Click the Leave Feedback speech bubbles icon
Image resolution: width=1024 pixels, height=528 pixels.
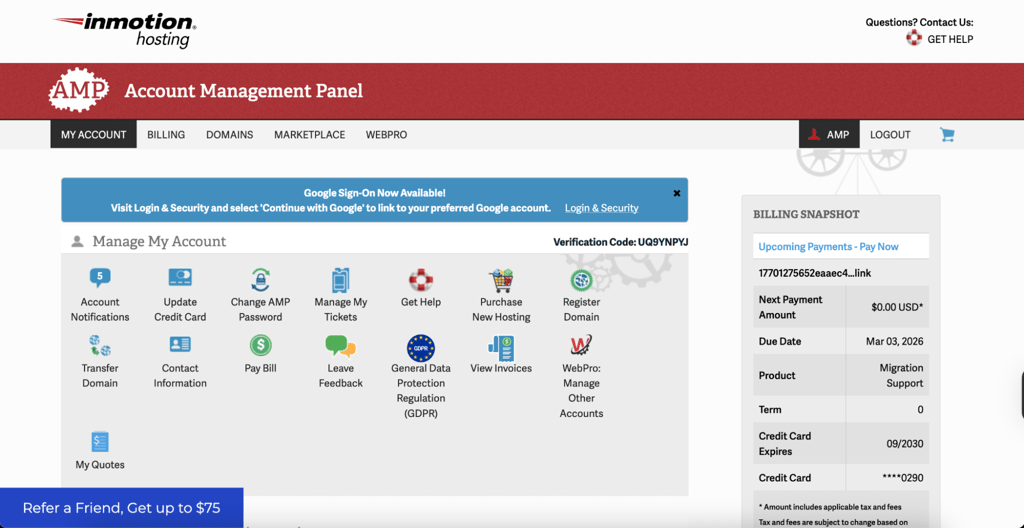coord(341,346)
